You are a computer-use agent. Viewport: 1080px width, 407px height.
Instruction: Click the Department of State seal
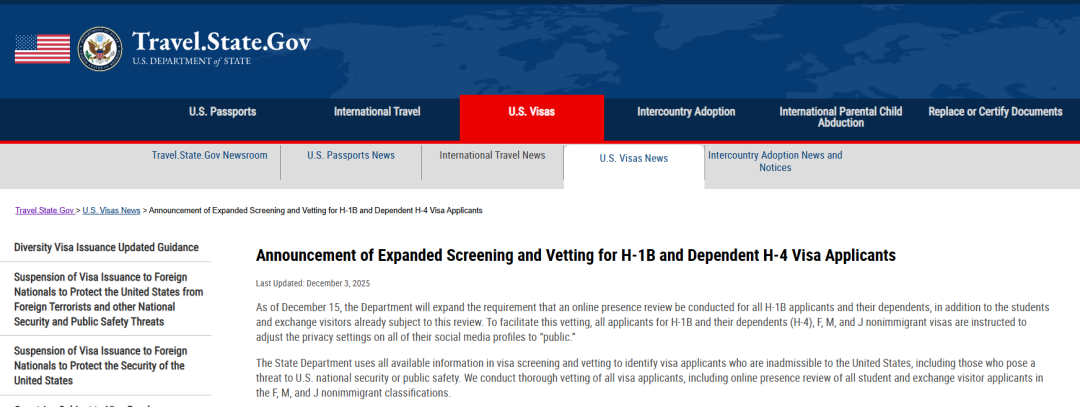pyautogui.click(x=99, y=48)
